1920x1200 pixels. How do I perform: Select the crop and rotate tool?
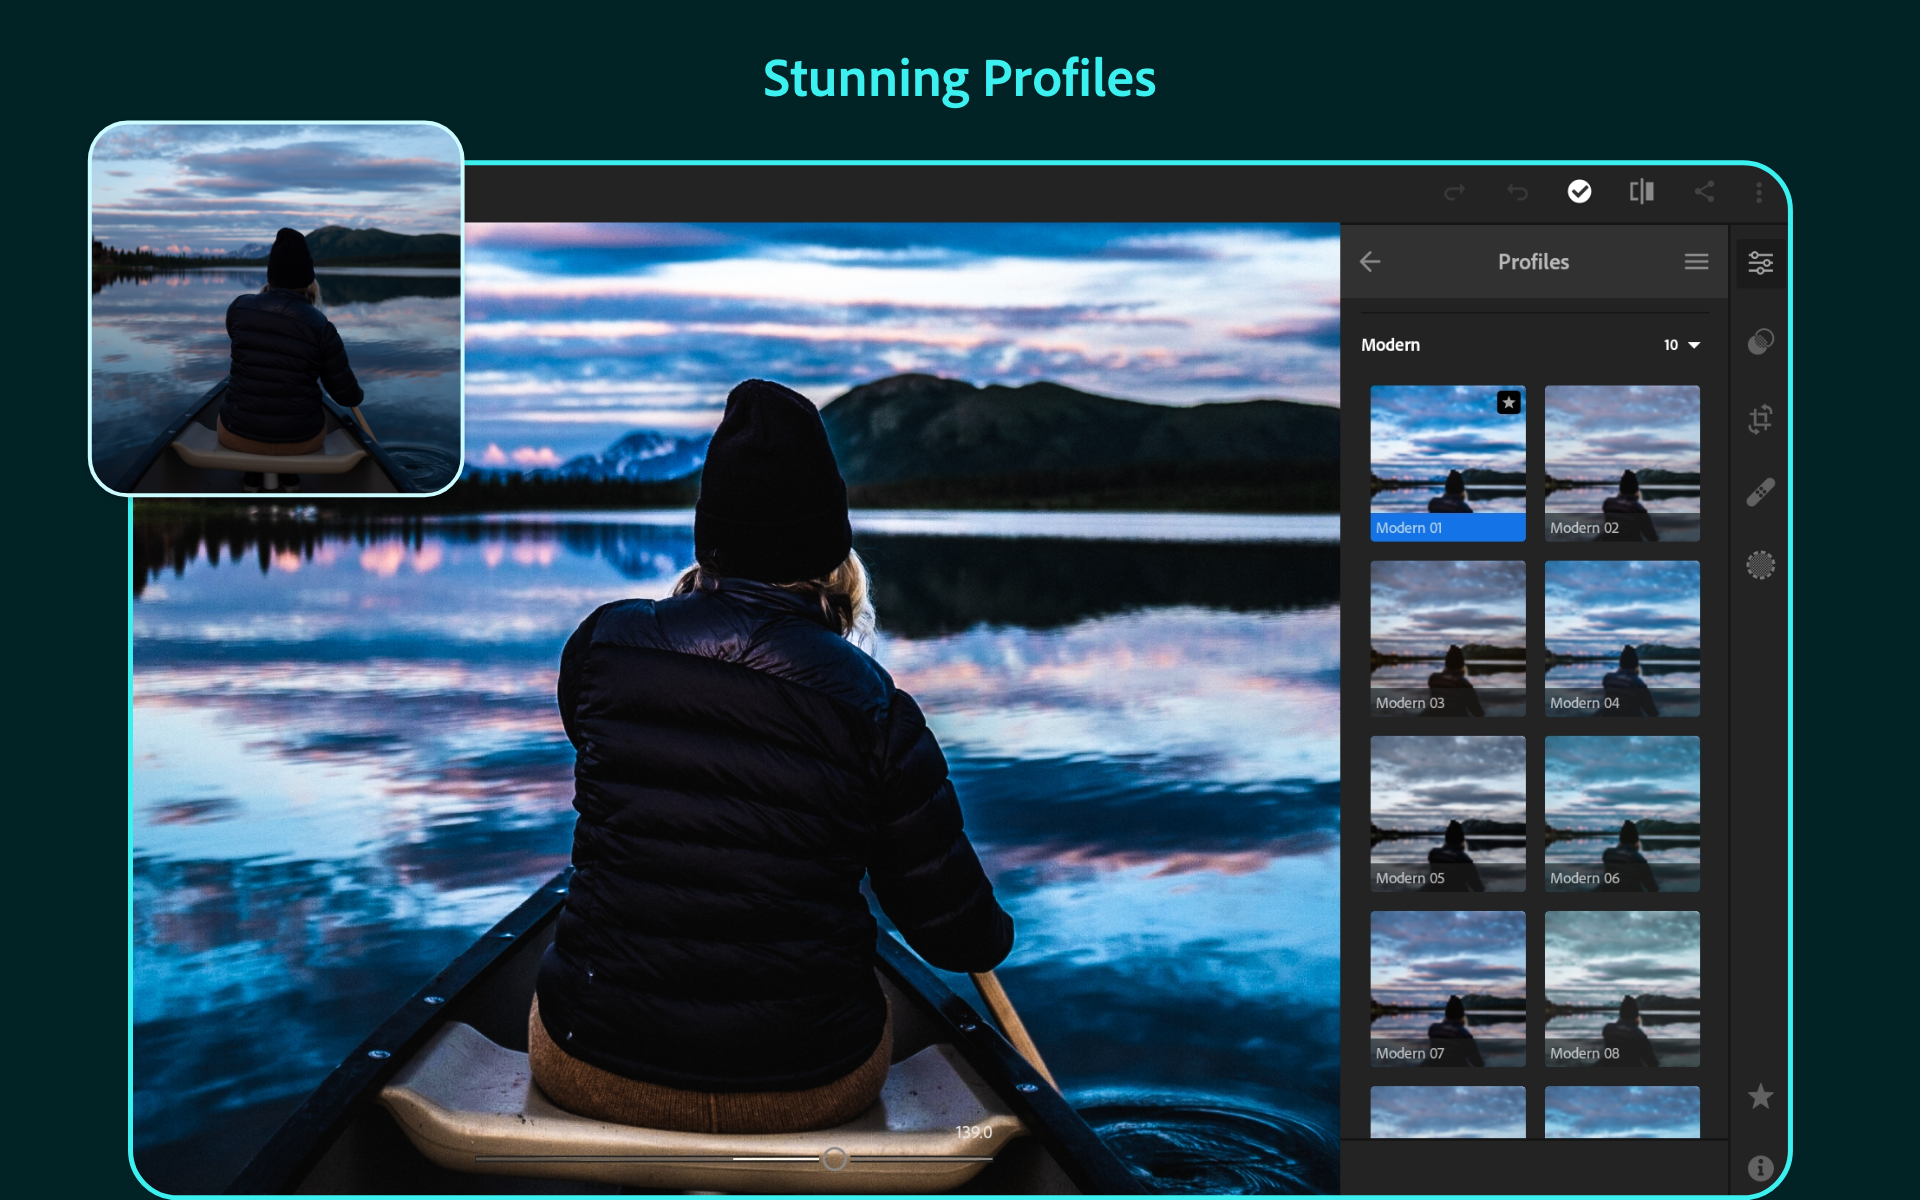tap(1760, 418)
